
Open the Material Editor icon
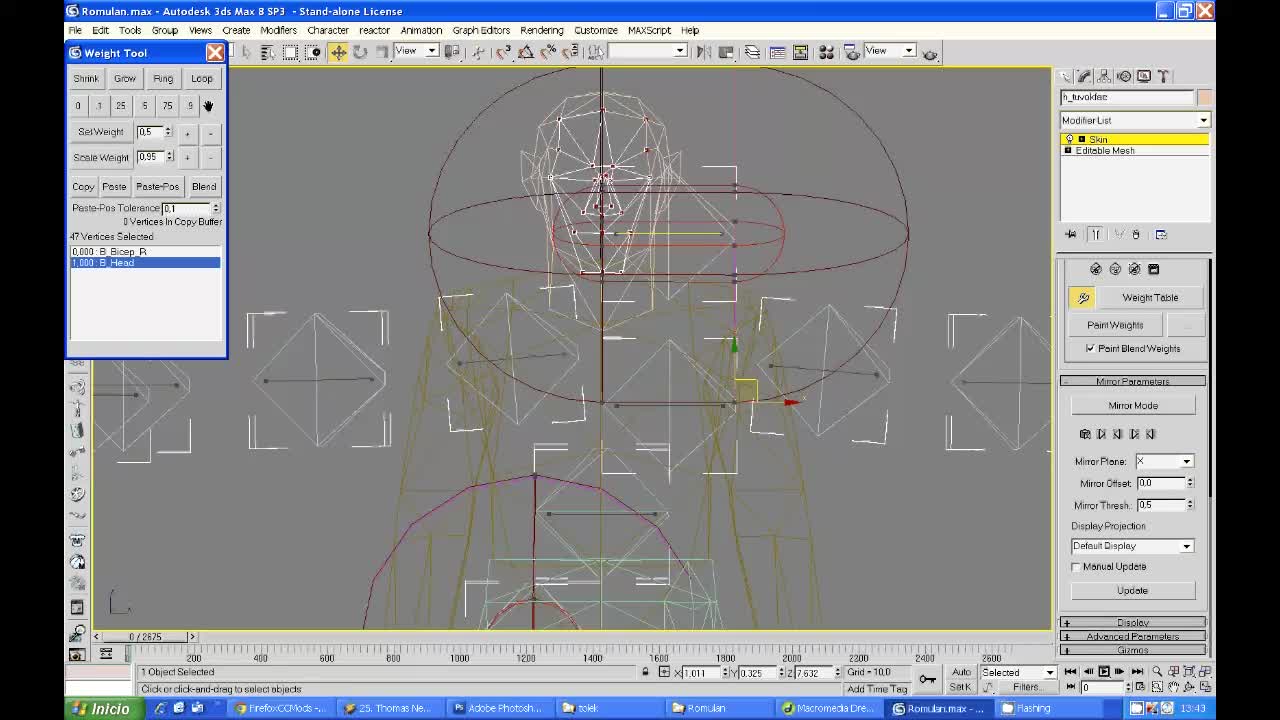(x=826, y=52)
